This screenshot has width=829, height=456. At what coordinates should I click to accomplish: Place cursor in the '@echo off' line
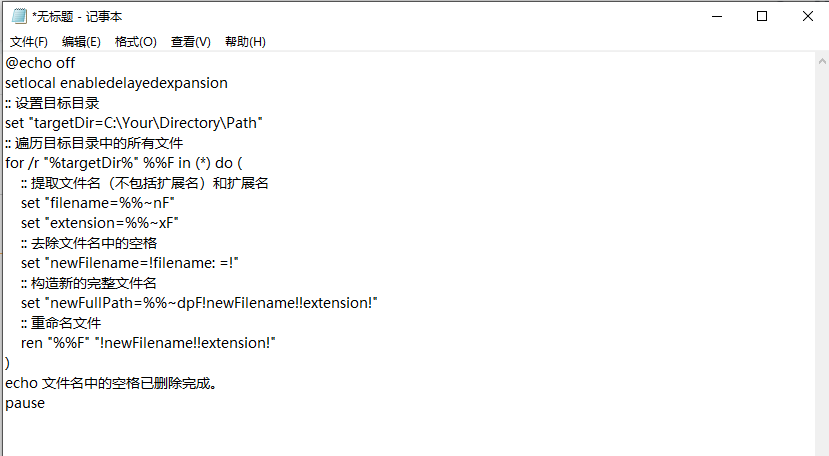[40, 63]
